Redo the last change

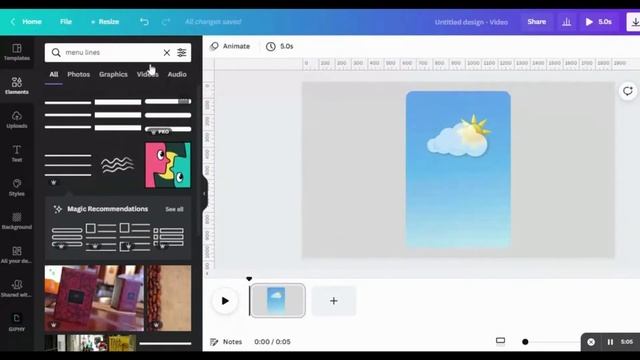(x=166, y=22)
